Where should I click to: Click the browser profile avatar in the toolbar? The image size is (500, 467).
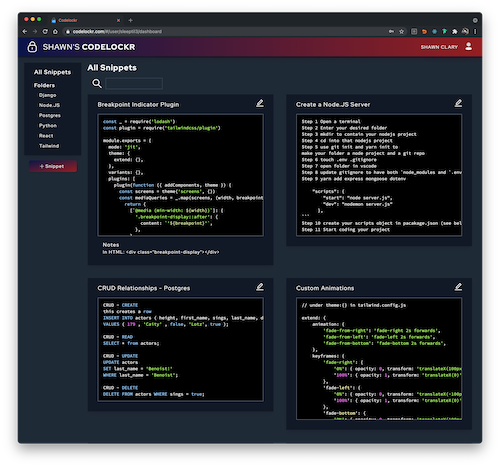[465, 31]
